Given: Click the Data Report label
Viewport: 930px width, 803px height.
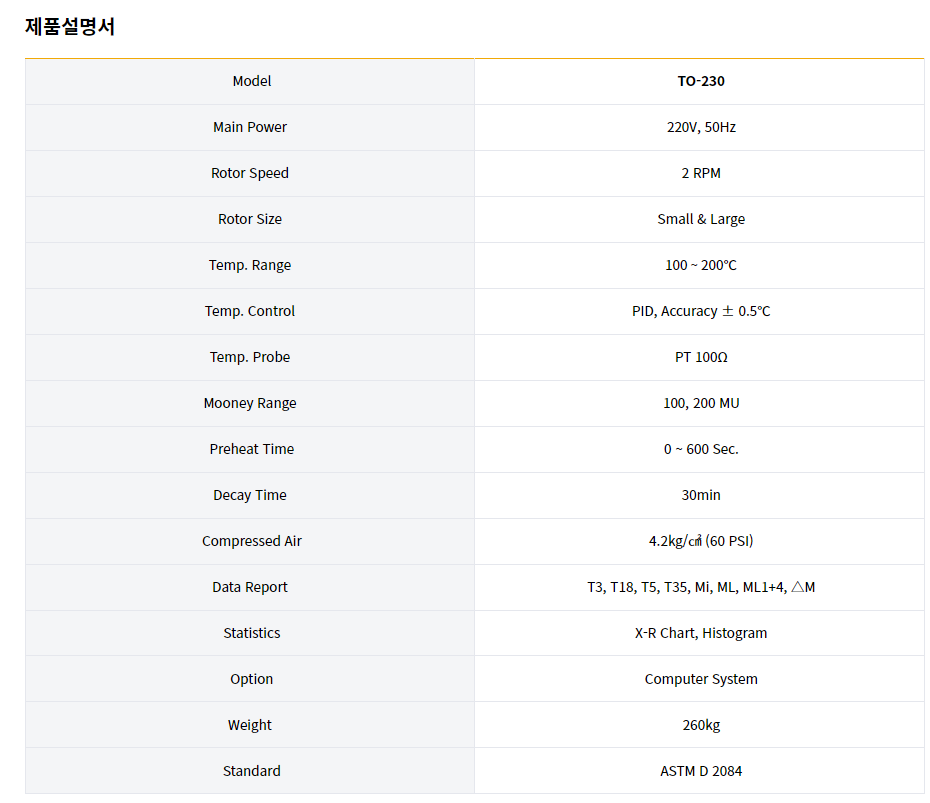Looking at the screenshot, I should (x=250, y=587).
